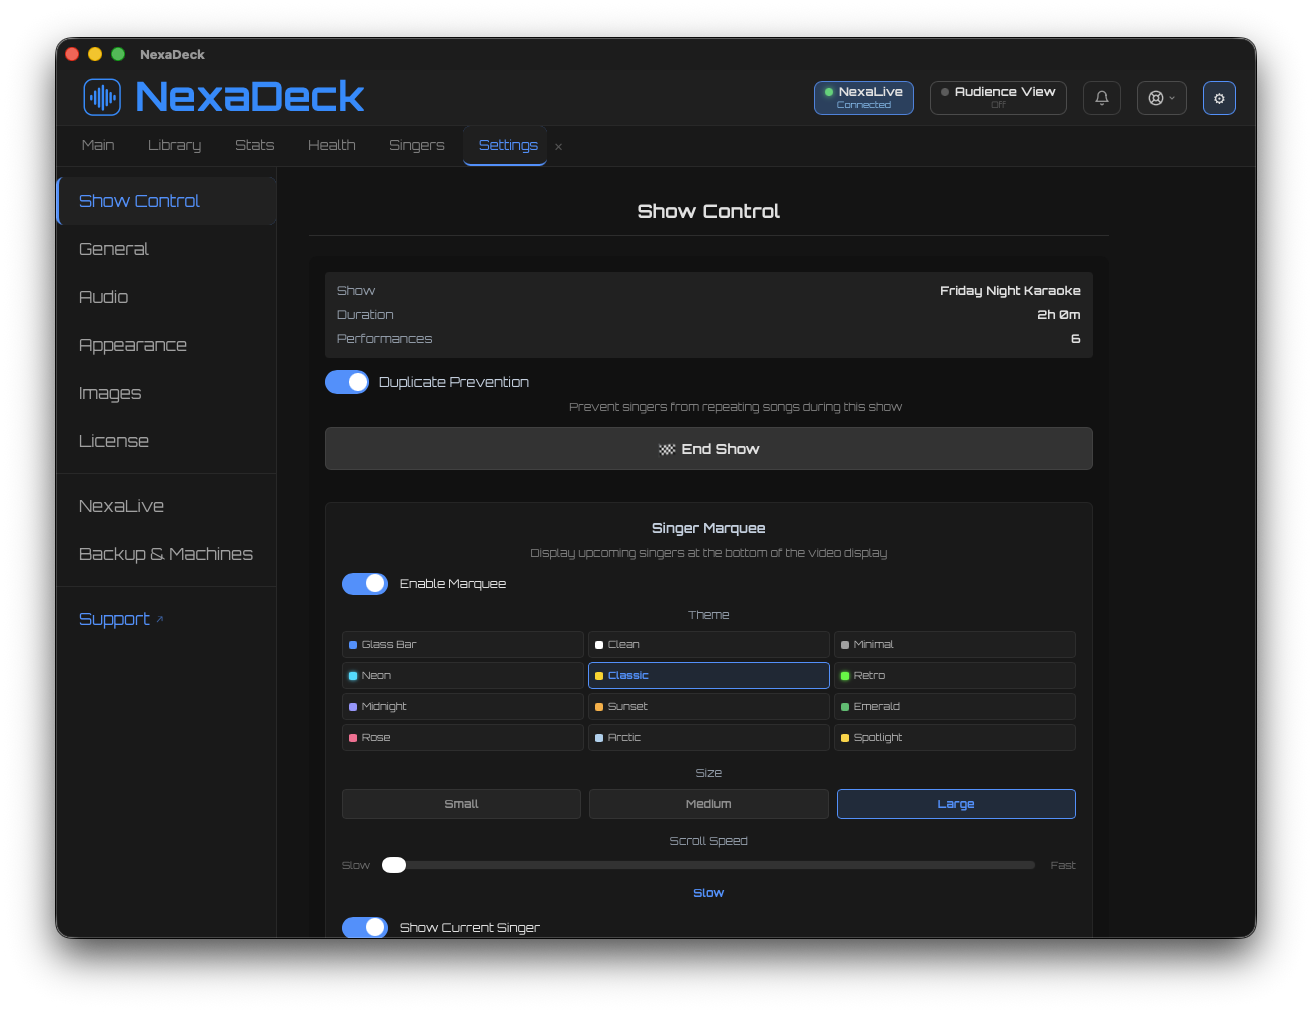1312x1012 pixels.
Task: Click the NexaDeck waveform logo icon
Action: [x=101, y=97]
